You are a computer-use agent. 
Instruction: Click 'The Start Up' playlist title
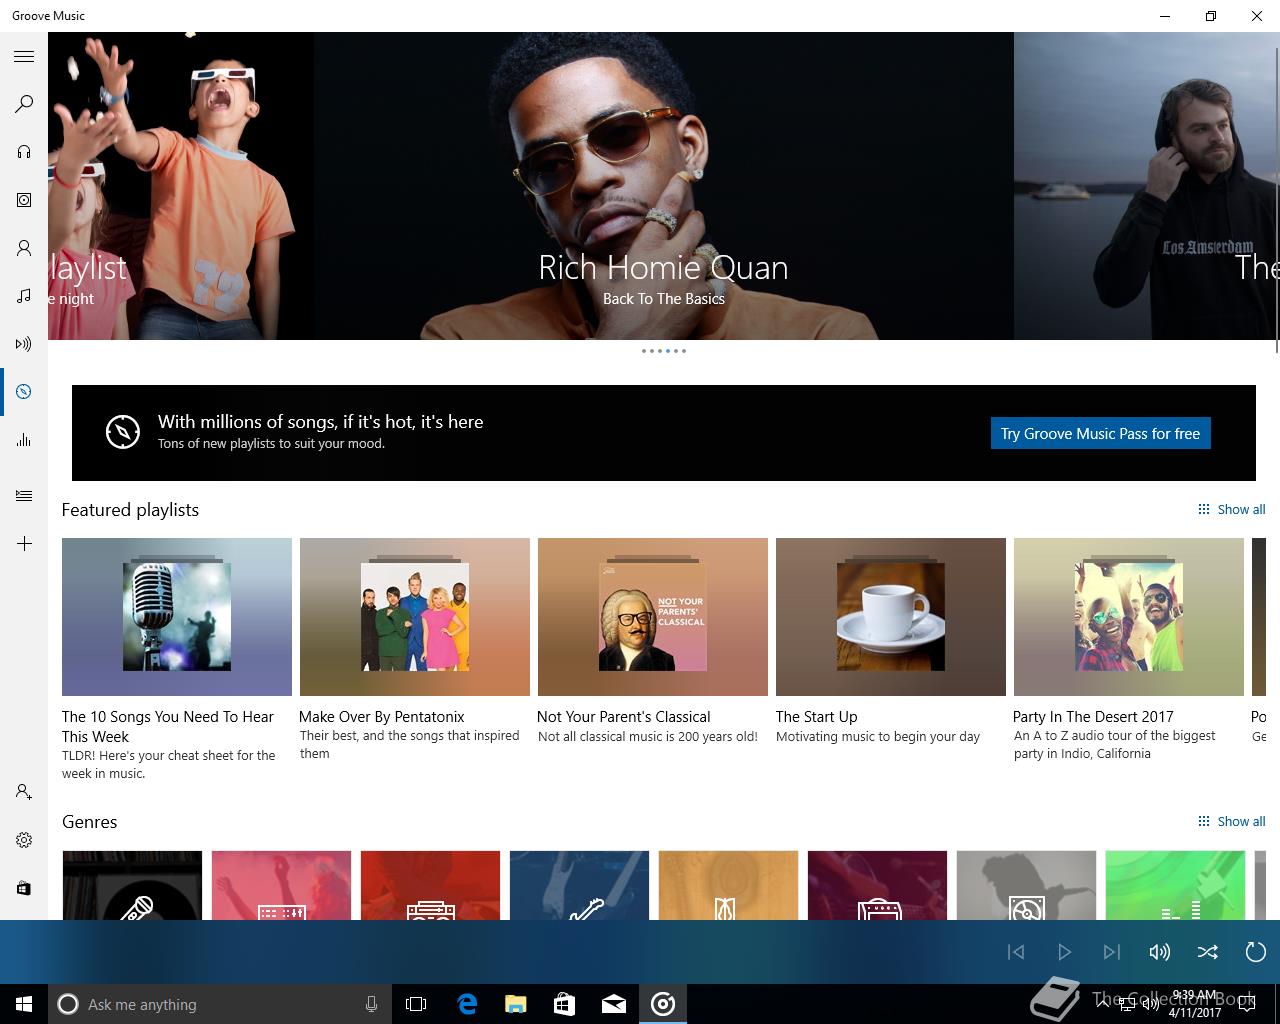pos(816,717)
